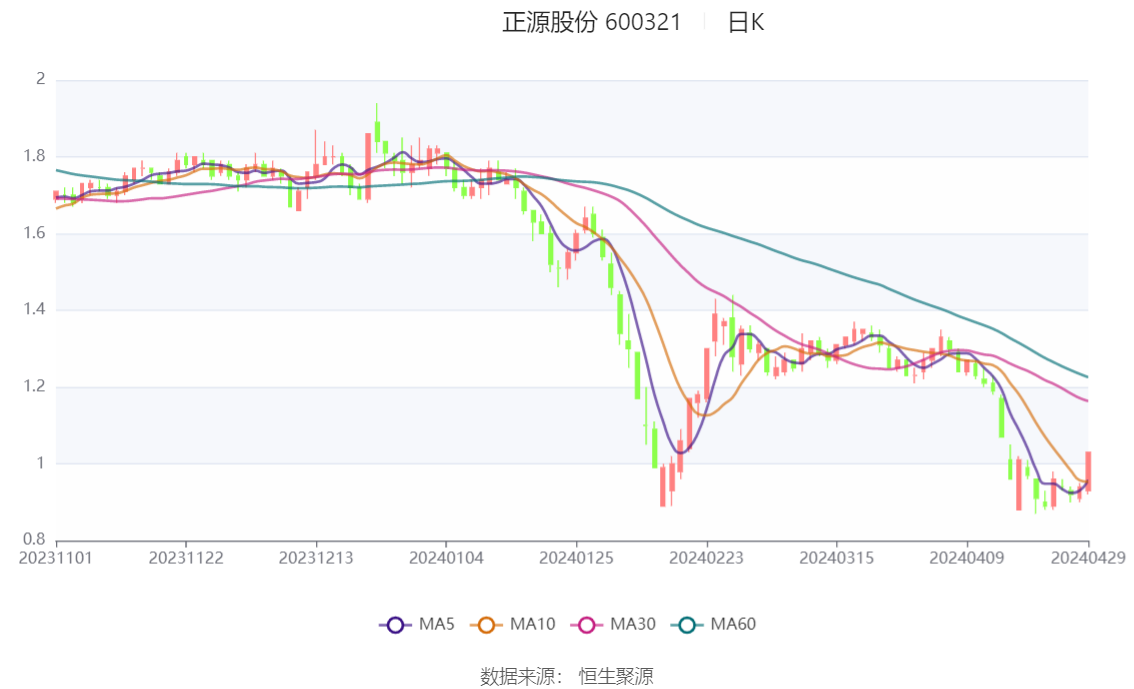Toggle the MA5 legend marker icon

(395, 625)
